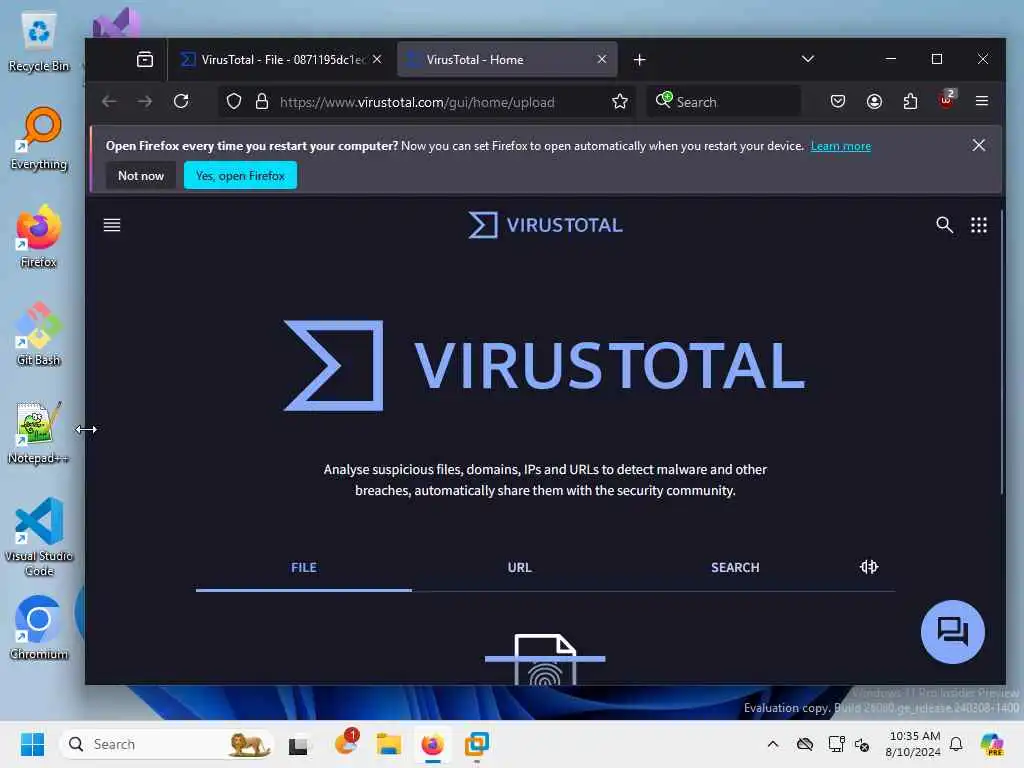Click Yes, open Firefox button
Image resolution: width=1024 pixels, height=768 pixels.
240,176
